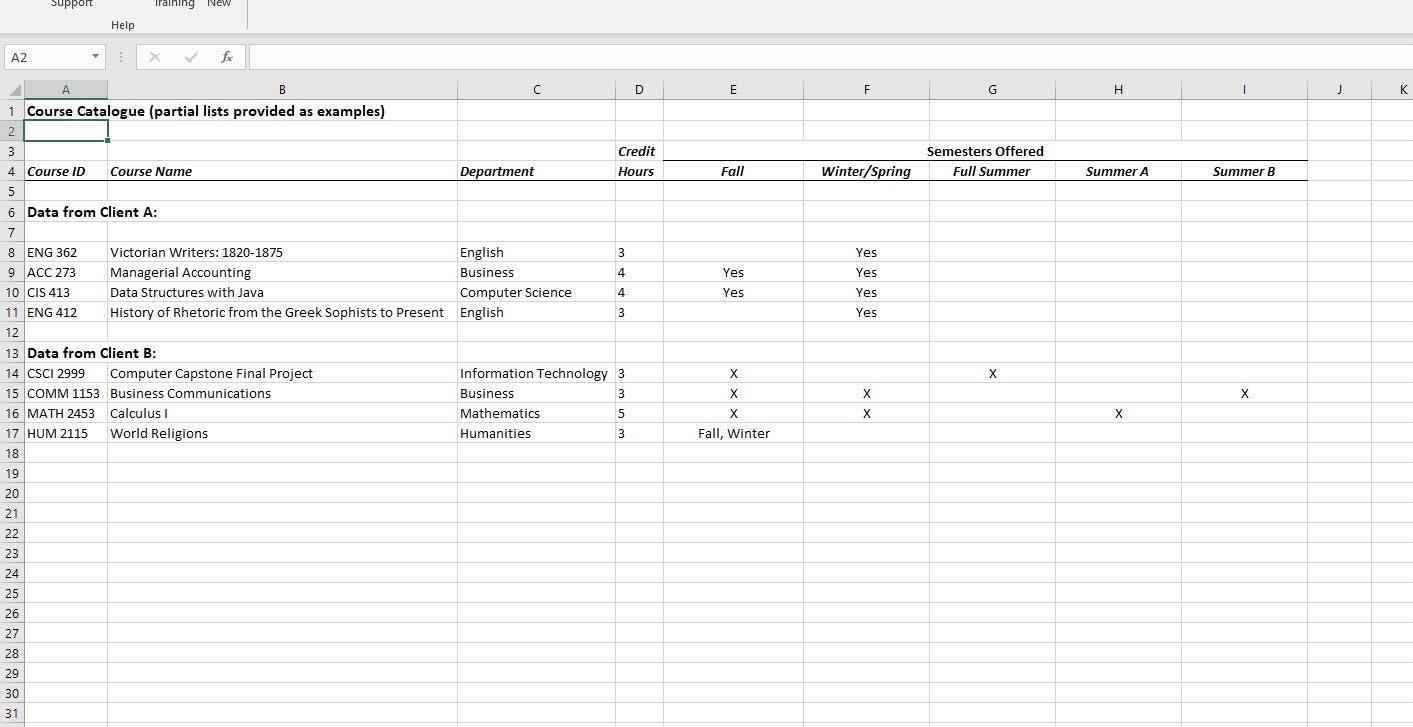Viewport: 1413px width, 727px height.
Task: Click the Enter checkmark icon in formula bar
Action: (x=191, y=57)
